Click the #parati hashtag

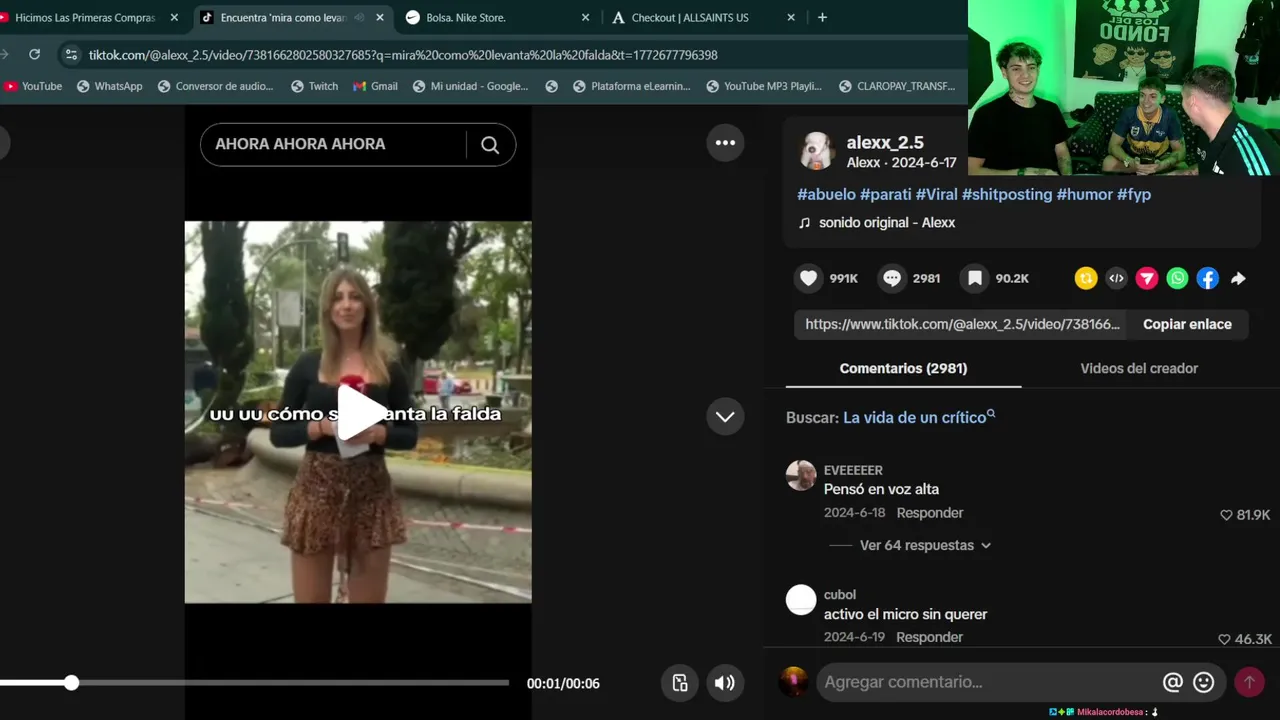coord(886,195)
